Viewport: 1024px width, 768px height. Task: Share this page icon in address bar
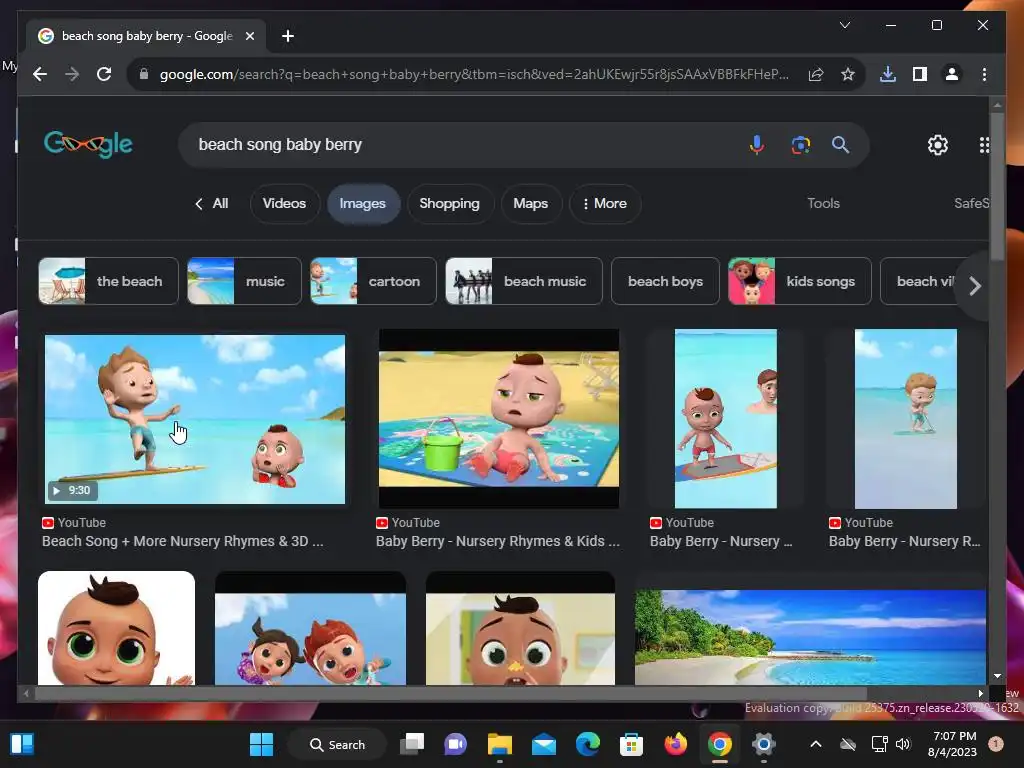816,74
